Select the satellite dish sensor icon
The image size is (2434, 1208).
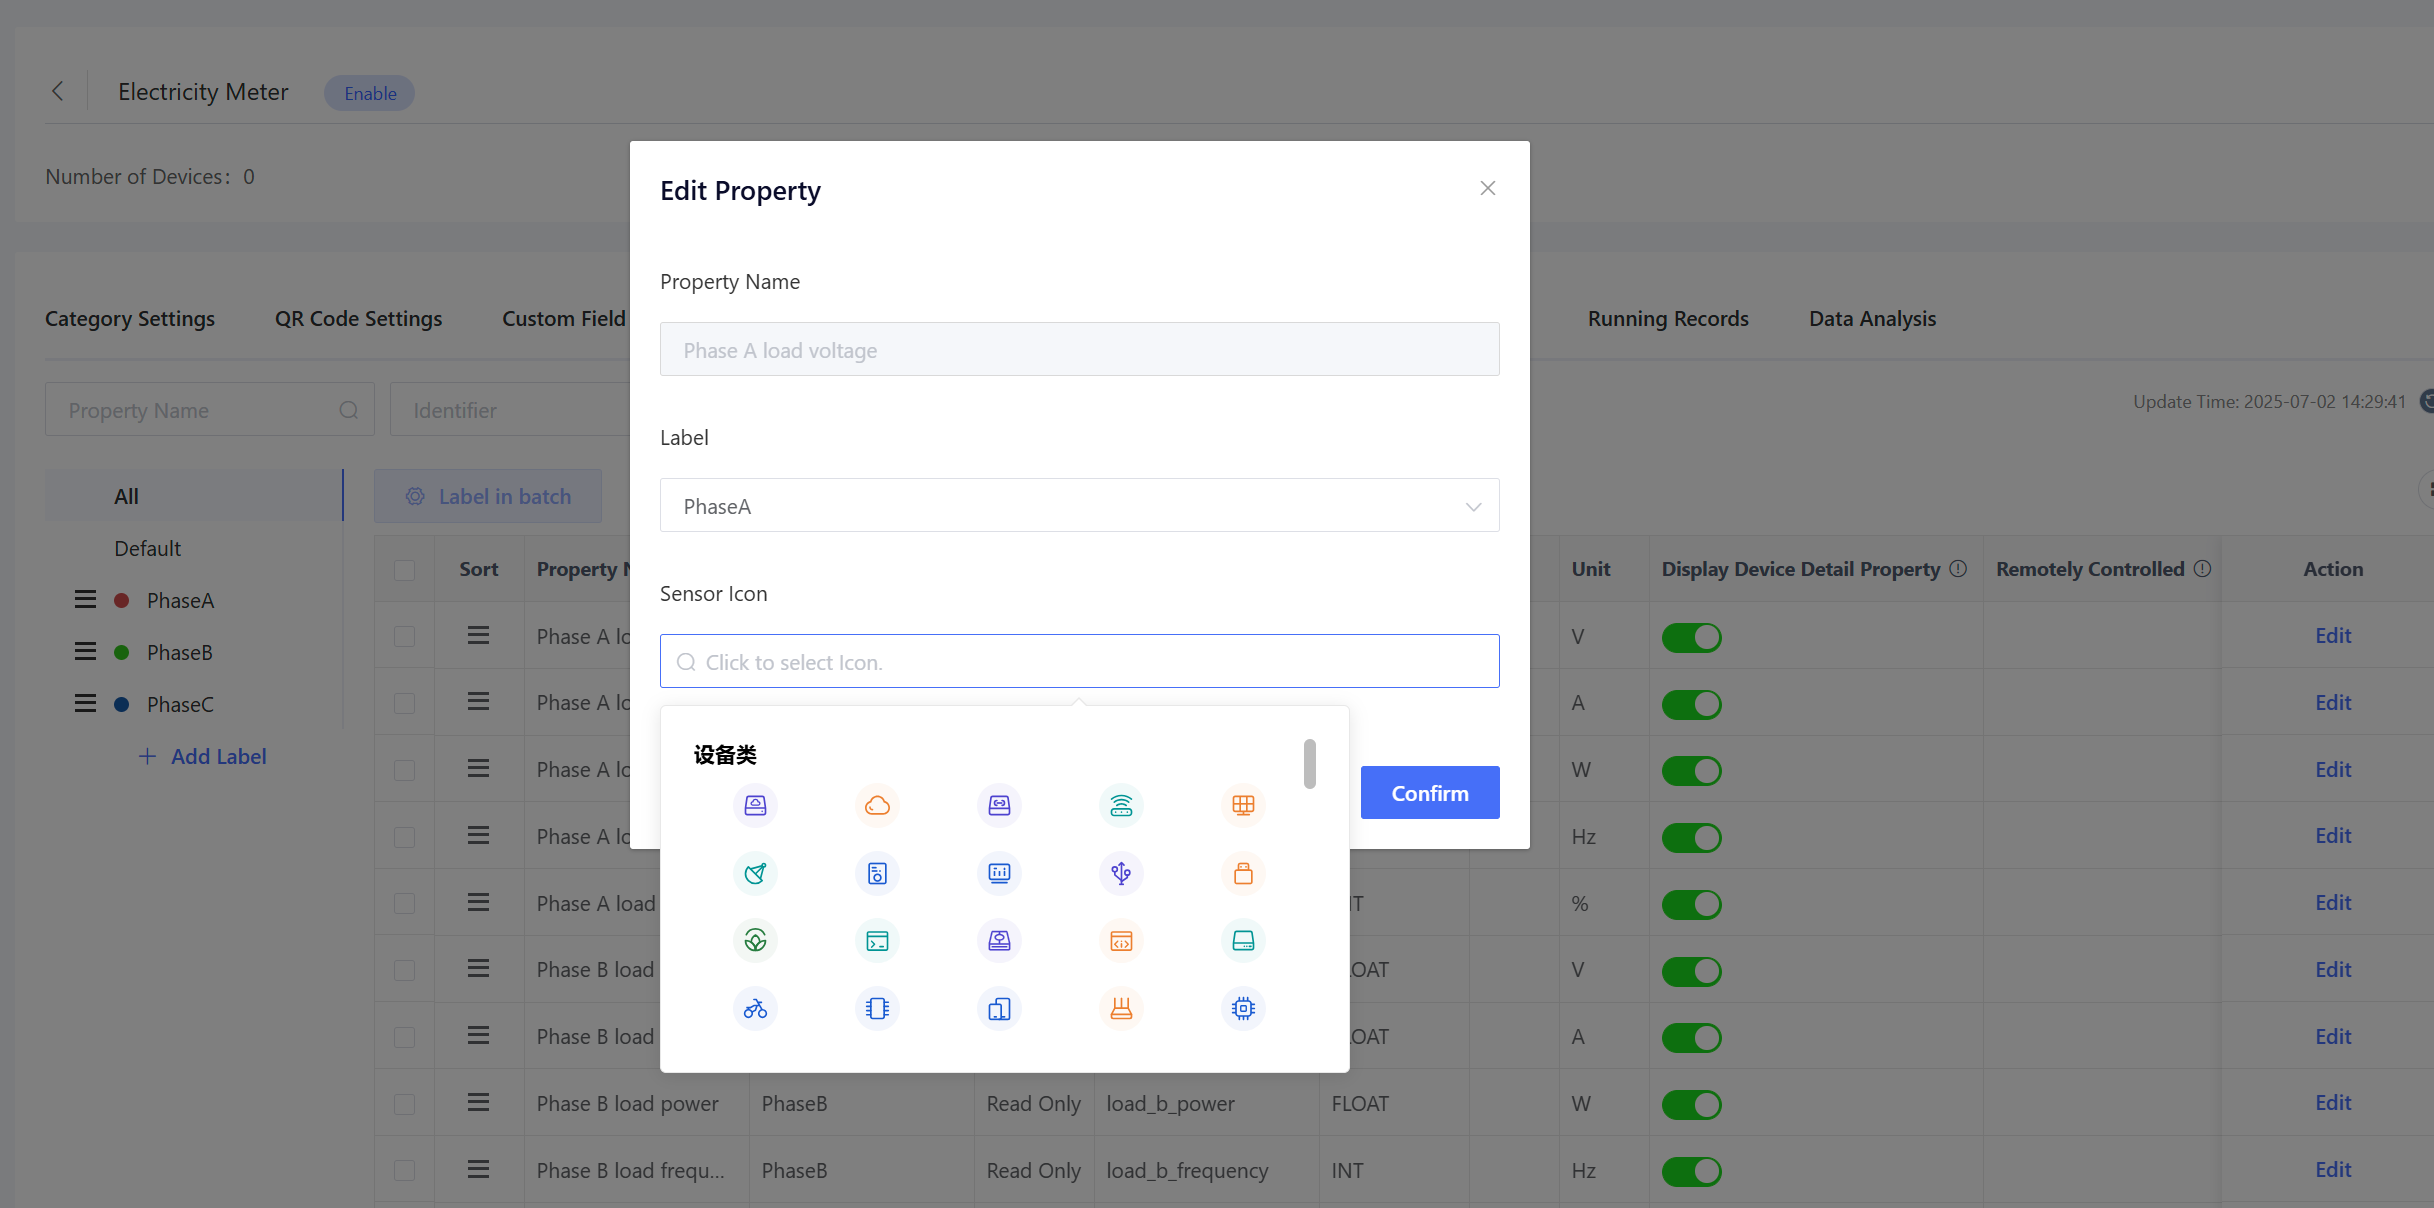[755, 873]
